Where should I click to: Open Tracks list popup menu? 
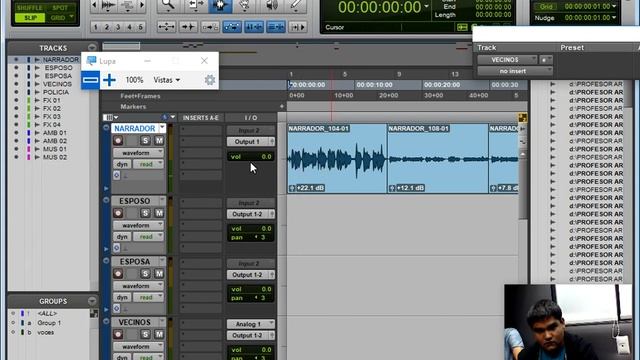(92, 48)
